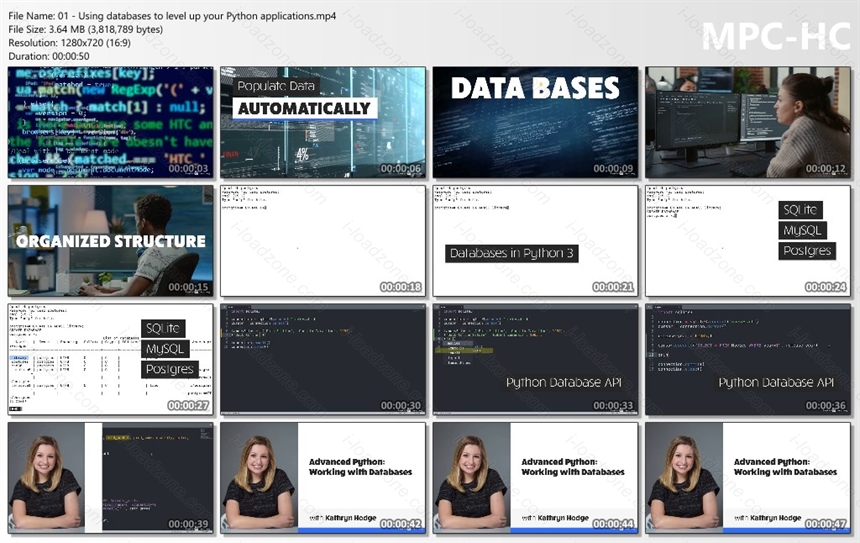Select the Populate Data Automatically frame at 00:00:06
860x543 pixels.
tap(323, 122)
